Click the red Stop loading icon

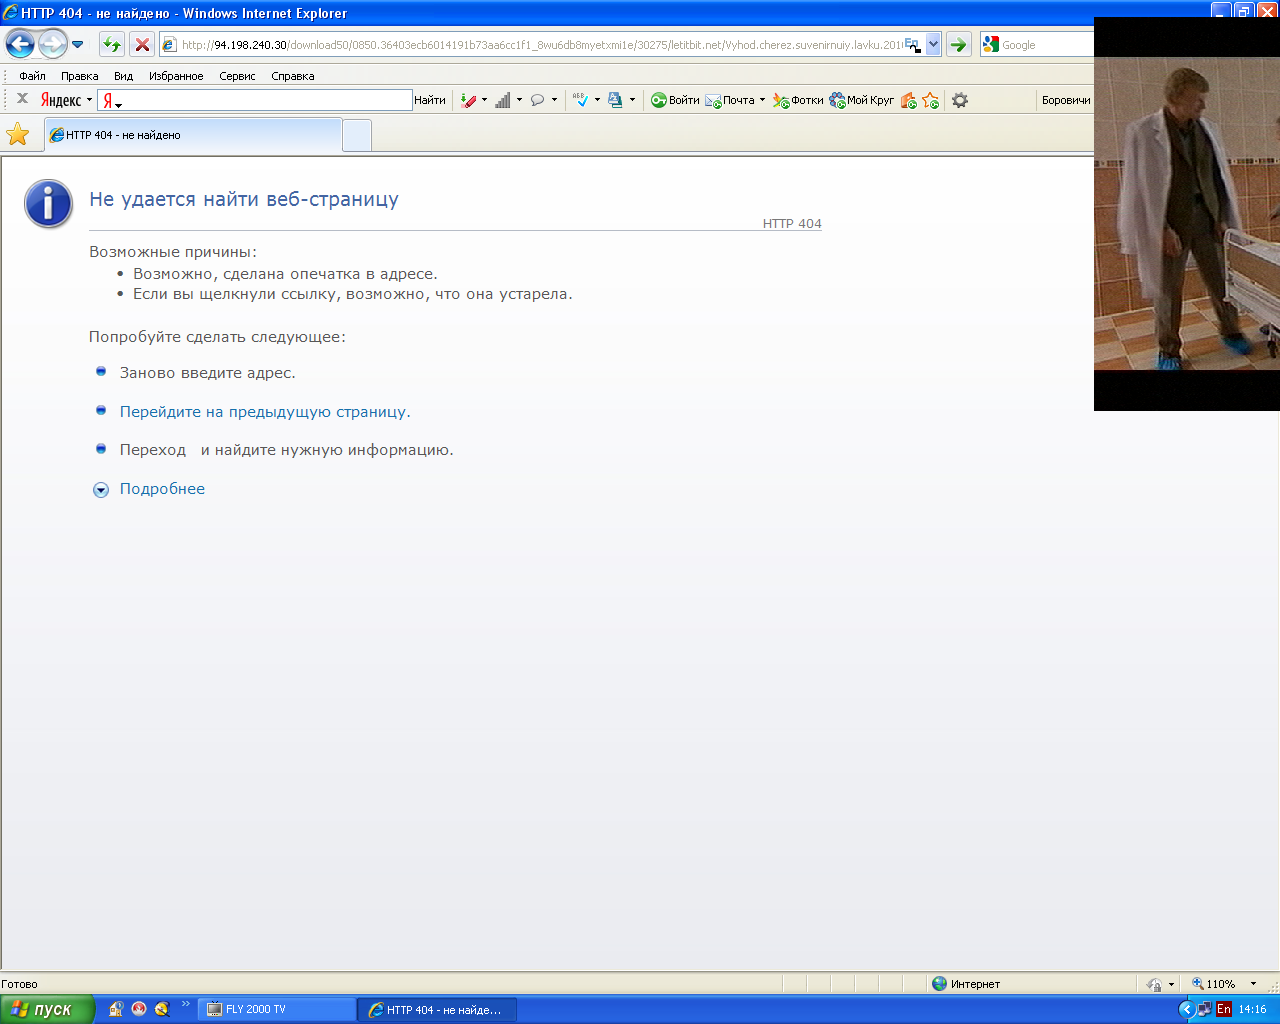pyautogui.click(x=142, y=44)
